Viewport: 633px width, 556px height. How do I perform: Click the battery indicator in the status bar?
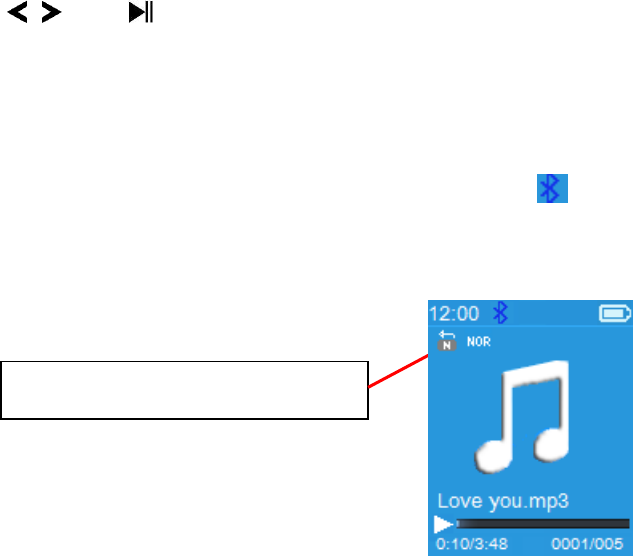point(615,313)
